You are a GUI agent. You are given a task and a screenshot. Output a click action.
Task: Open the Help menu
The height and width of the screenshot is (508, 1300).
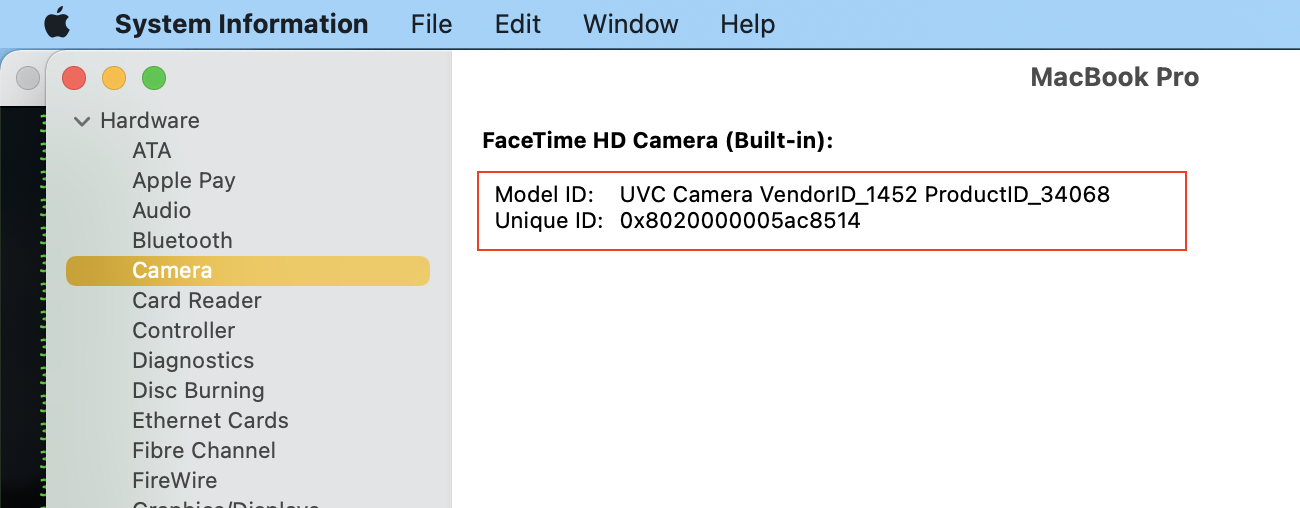tap(747, 24)
